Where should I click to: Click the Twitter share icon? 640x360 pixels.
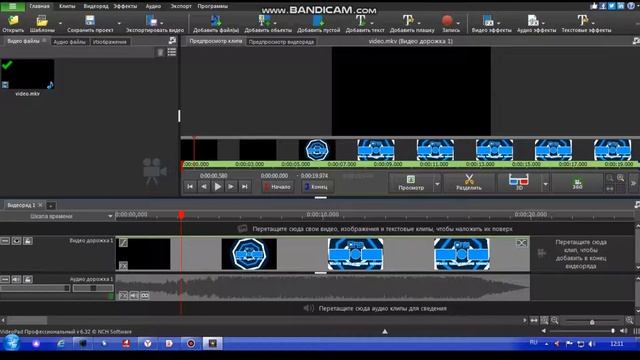tap(612, 6)
